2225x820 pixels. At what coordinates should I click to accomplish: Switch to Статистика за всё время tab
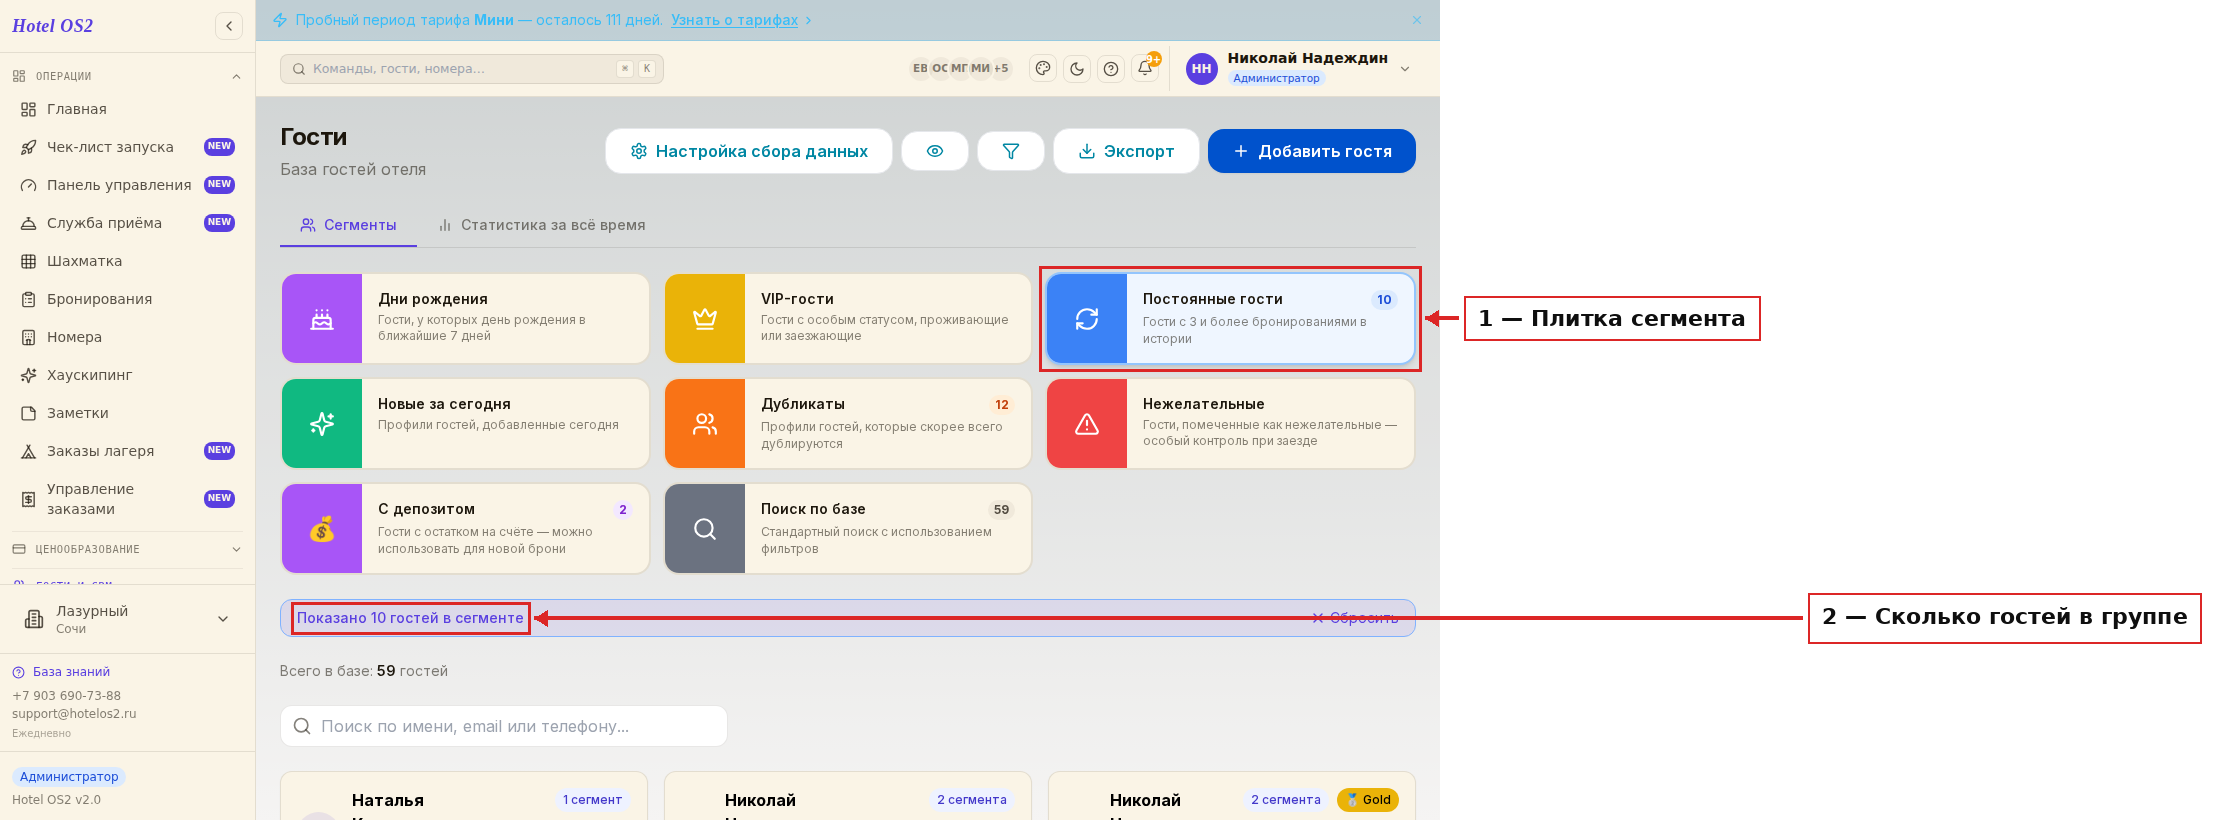541,225
